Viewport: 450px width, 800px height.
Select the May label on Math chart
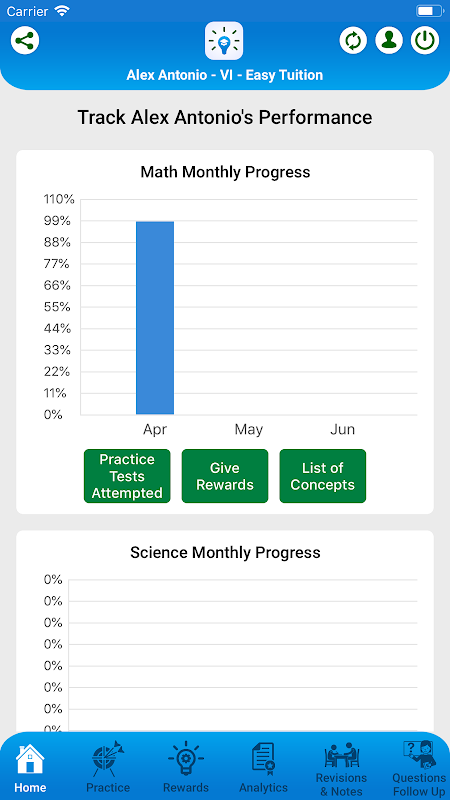pyautogui.click(x=248, y=430)
